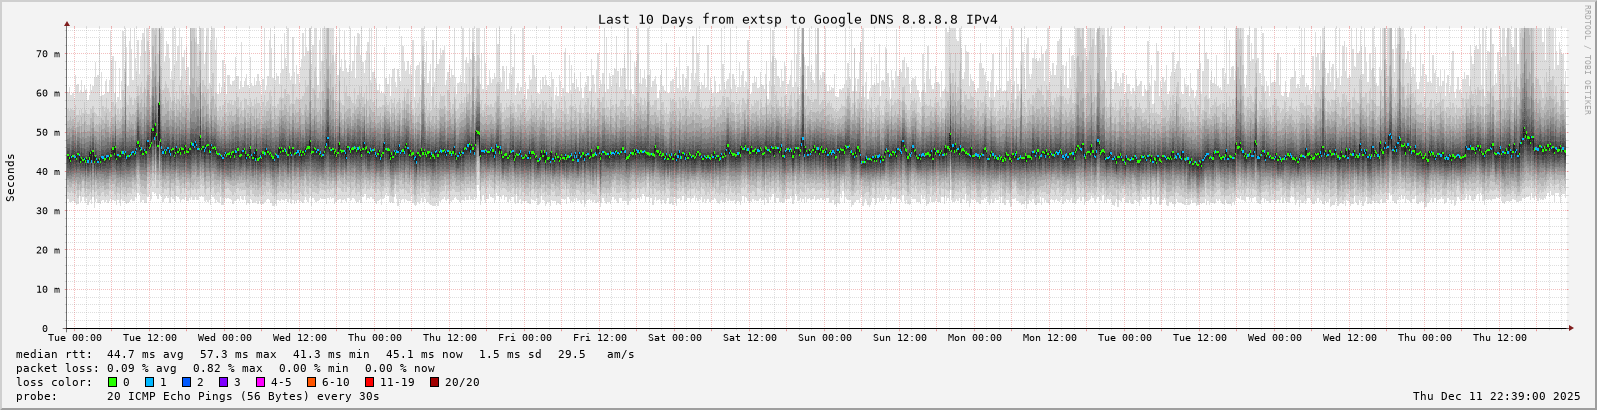
Task: Click the vertical Seconds axis label
Action: tap(11, 177)
